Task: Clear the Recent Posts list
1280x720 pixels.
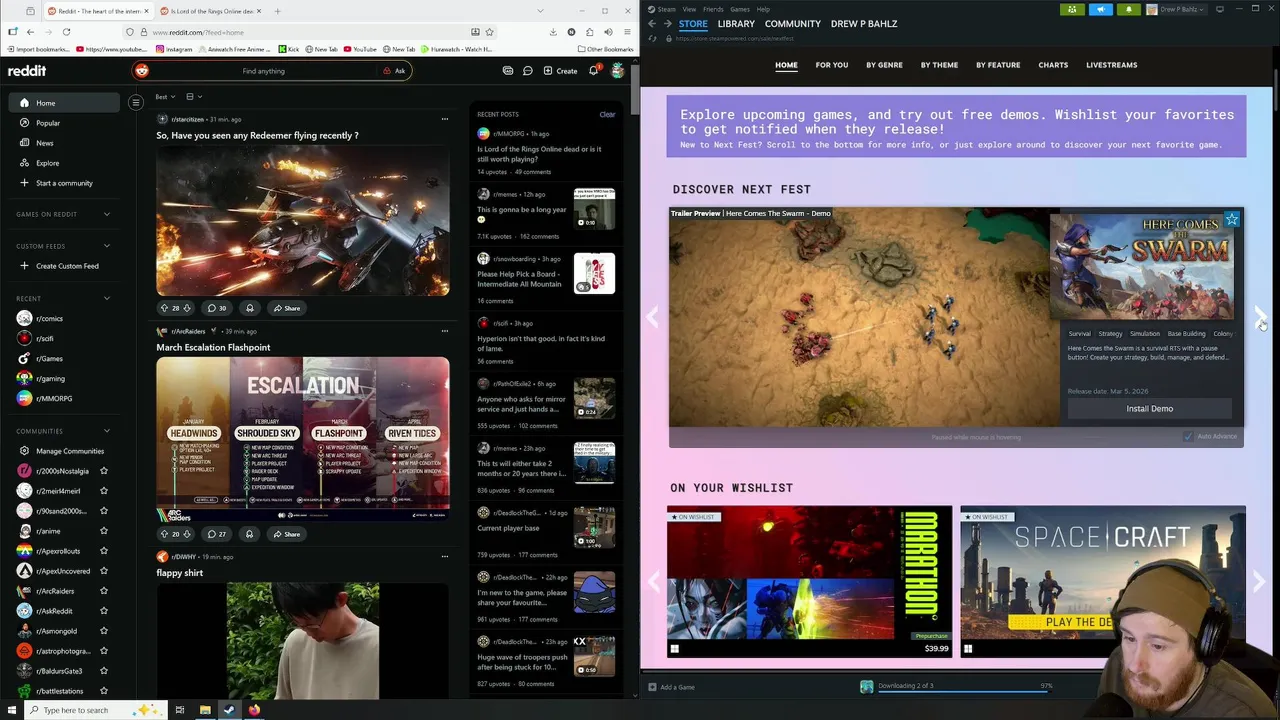Action: tap(607, 114)
